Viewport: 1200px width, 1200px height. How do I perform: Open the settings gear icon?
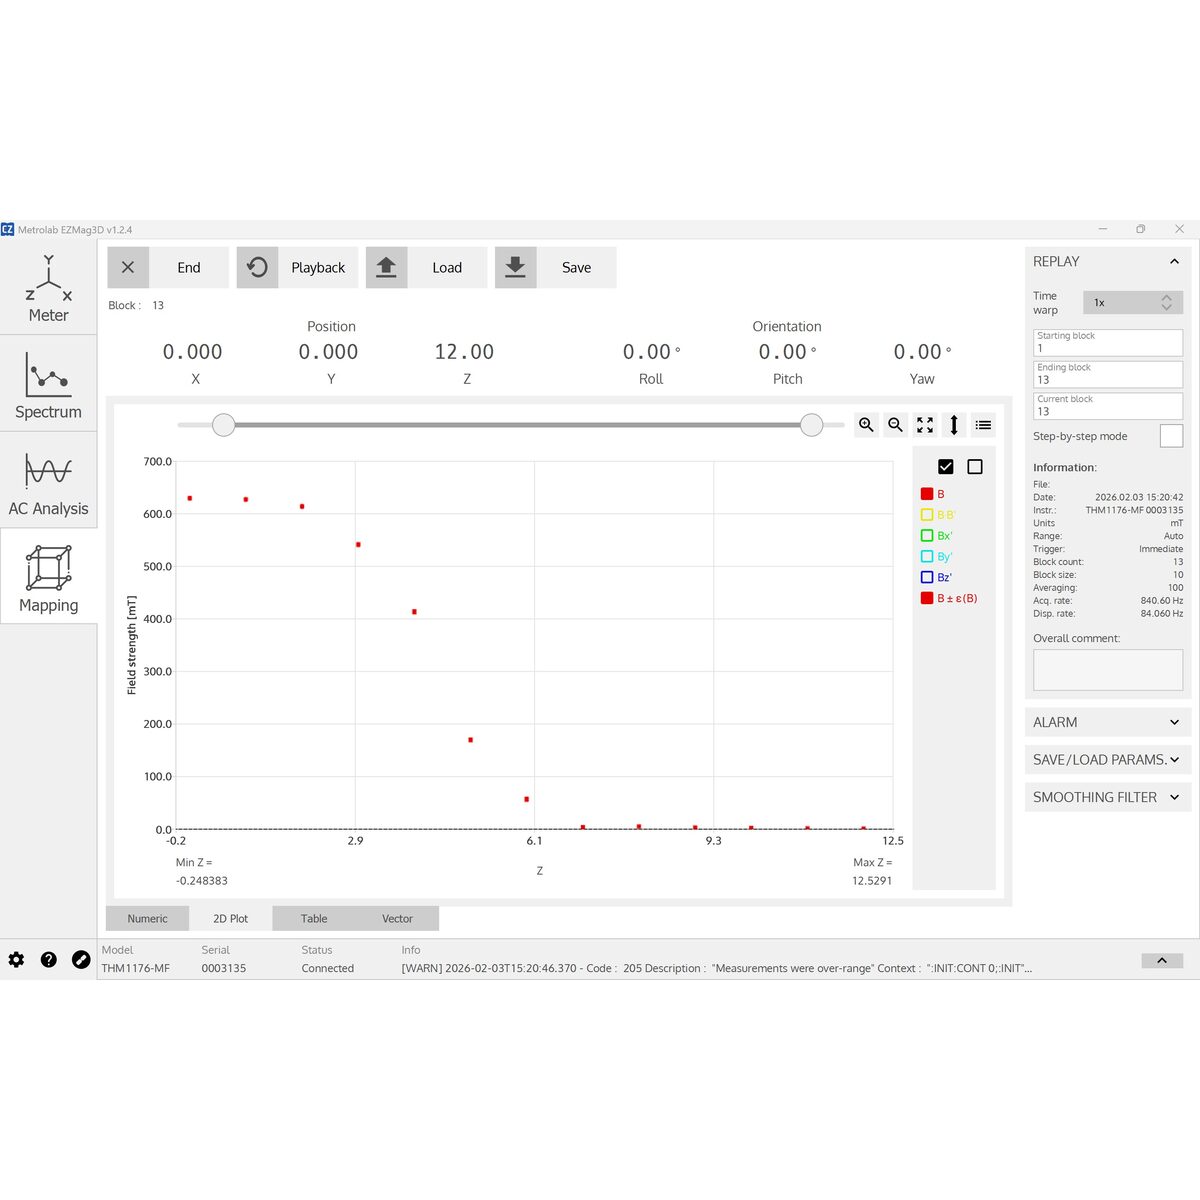tap(16, 959)
